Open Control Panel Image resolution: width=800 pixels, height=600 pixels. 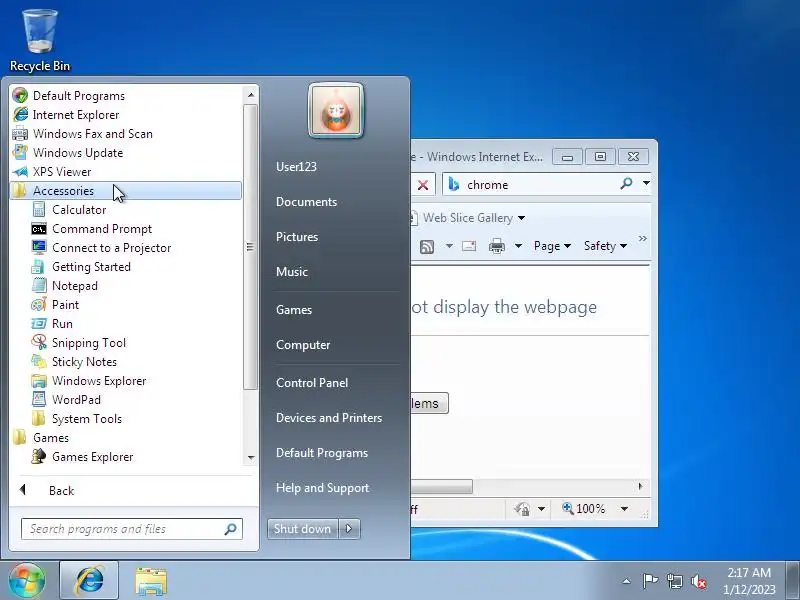pos(312,383)
